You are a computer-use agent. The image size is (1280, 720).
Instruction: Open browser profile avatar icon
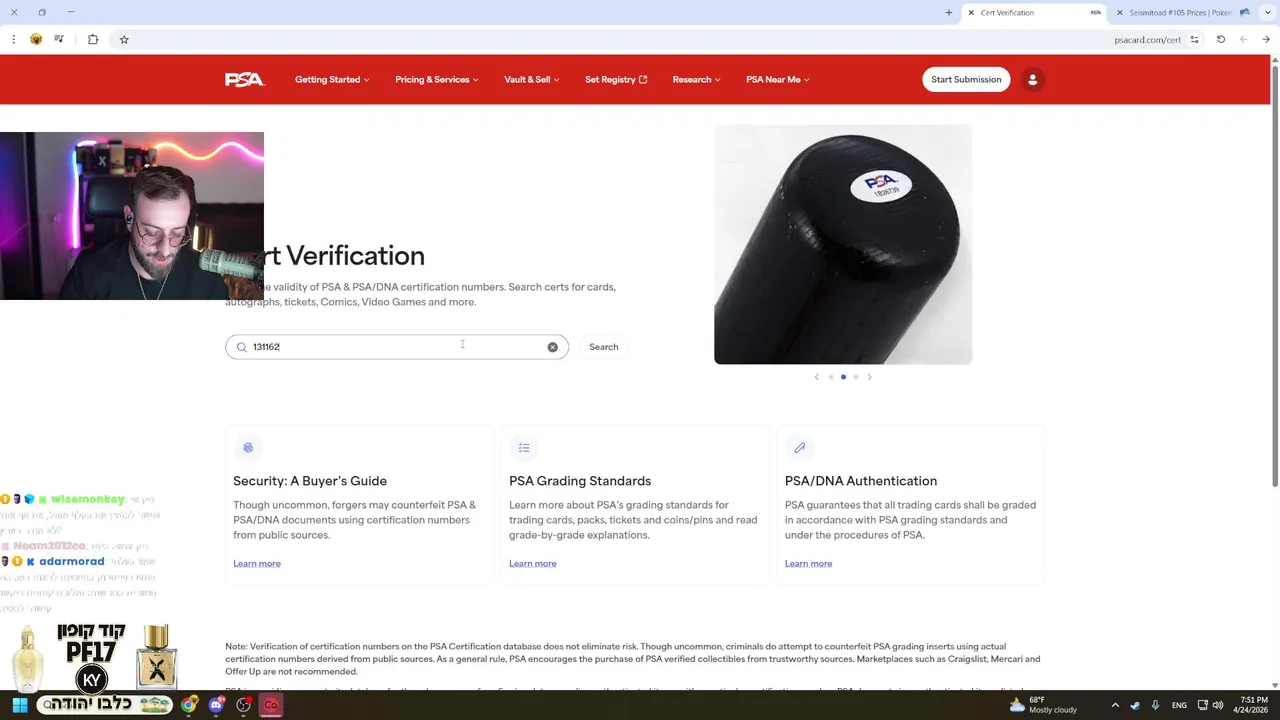click(x=36, y=40)
